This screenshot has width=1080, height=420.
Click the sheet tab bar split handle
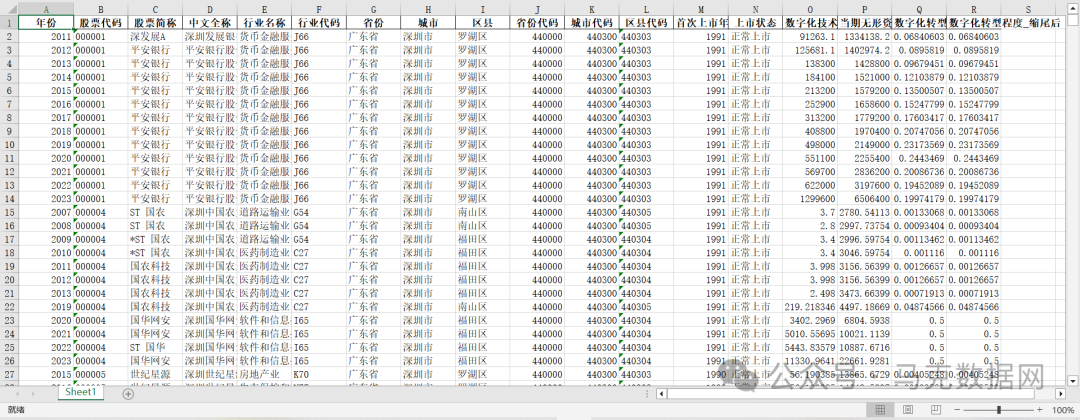pyautogui.click(x=649, y=394)
